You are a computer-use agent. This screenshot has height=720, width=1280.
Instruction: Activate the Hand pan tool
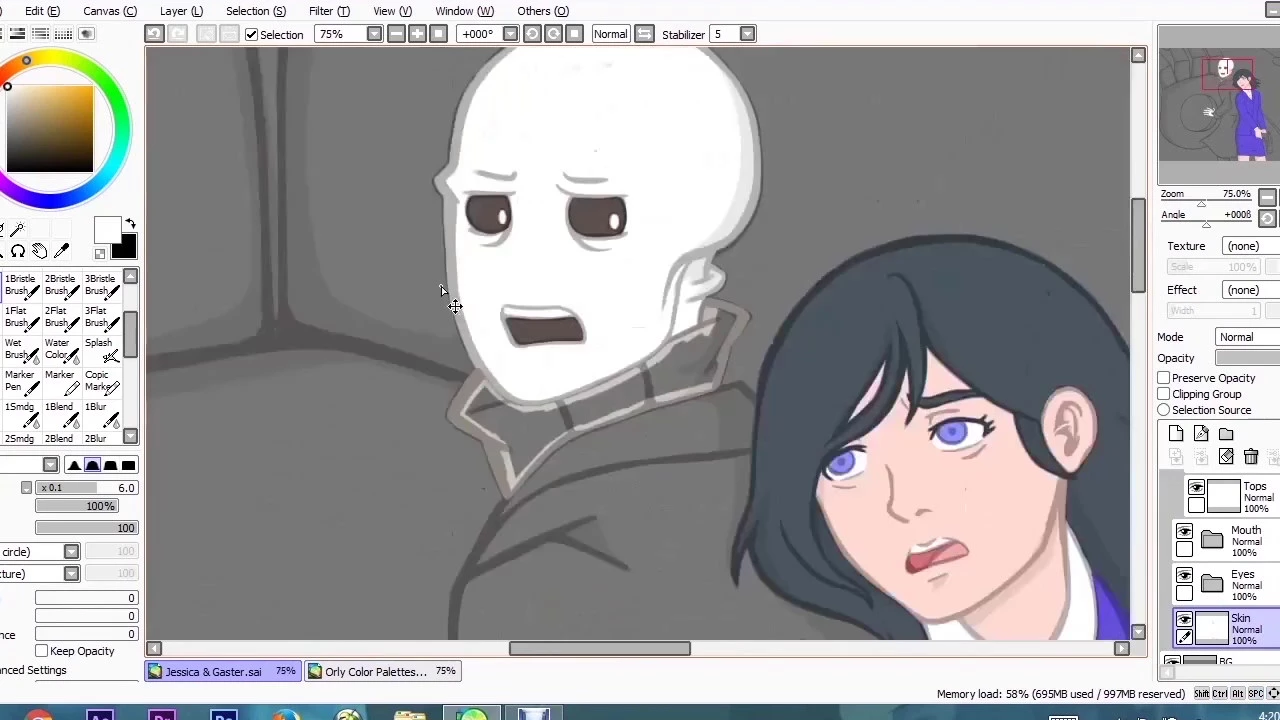[x=39, y=251]
